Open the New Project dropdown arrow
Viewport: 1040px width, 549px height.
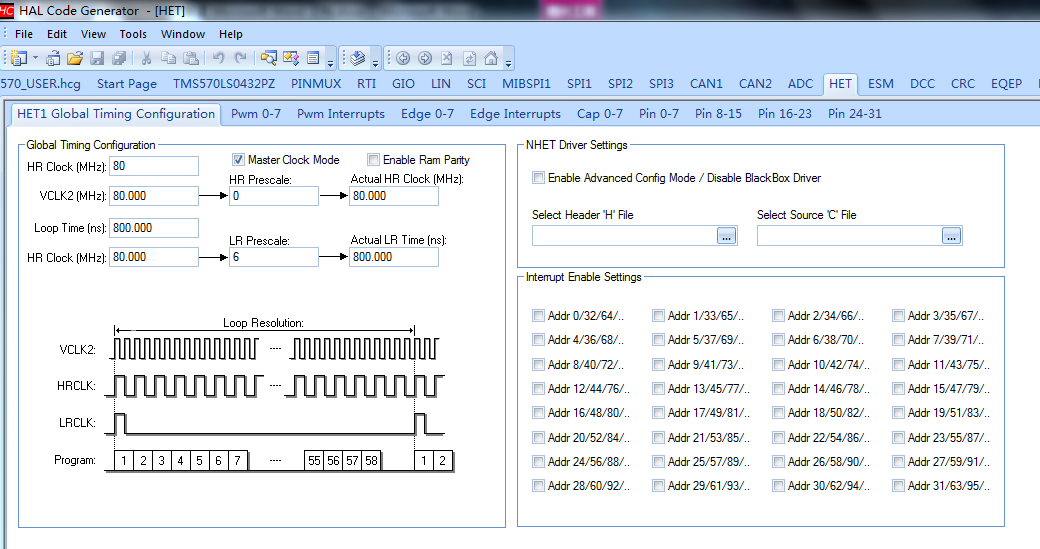coord(35,58)
